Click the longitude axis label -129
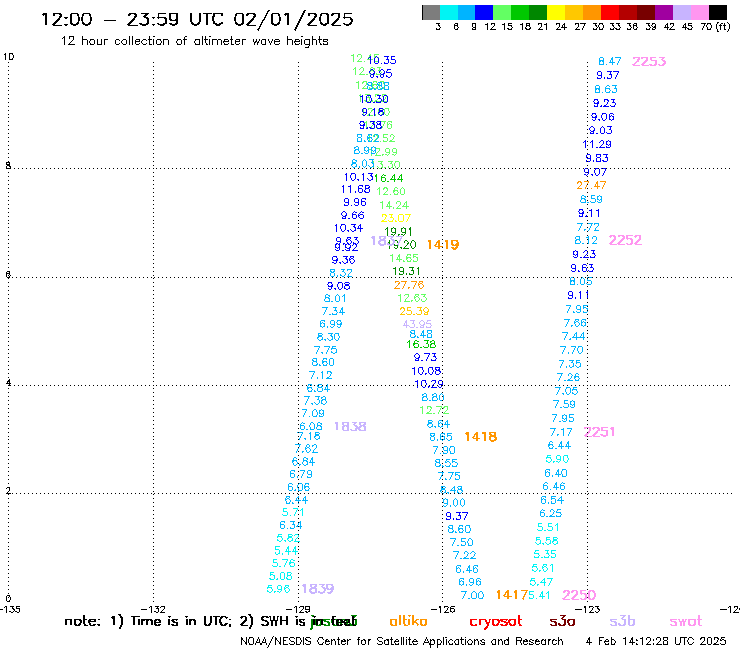The image size is (740, 650). 298,609
